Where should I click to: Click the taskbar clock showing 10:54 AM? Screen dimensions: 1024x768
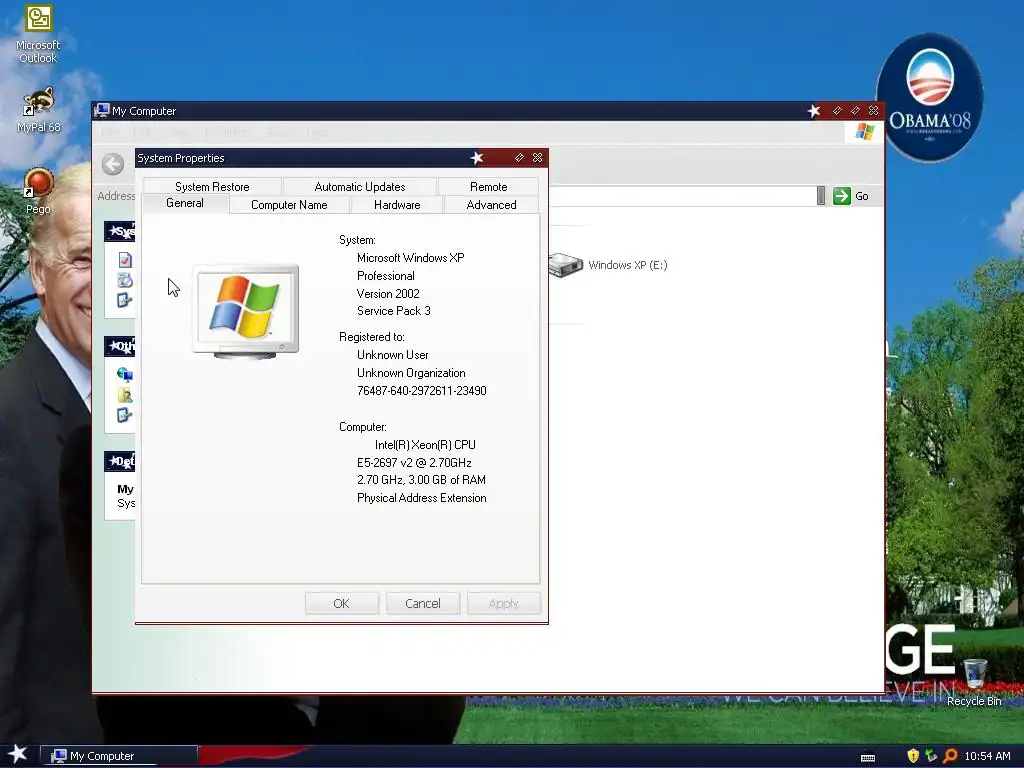point(987,756)
